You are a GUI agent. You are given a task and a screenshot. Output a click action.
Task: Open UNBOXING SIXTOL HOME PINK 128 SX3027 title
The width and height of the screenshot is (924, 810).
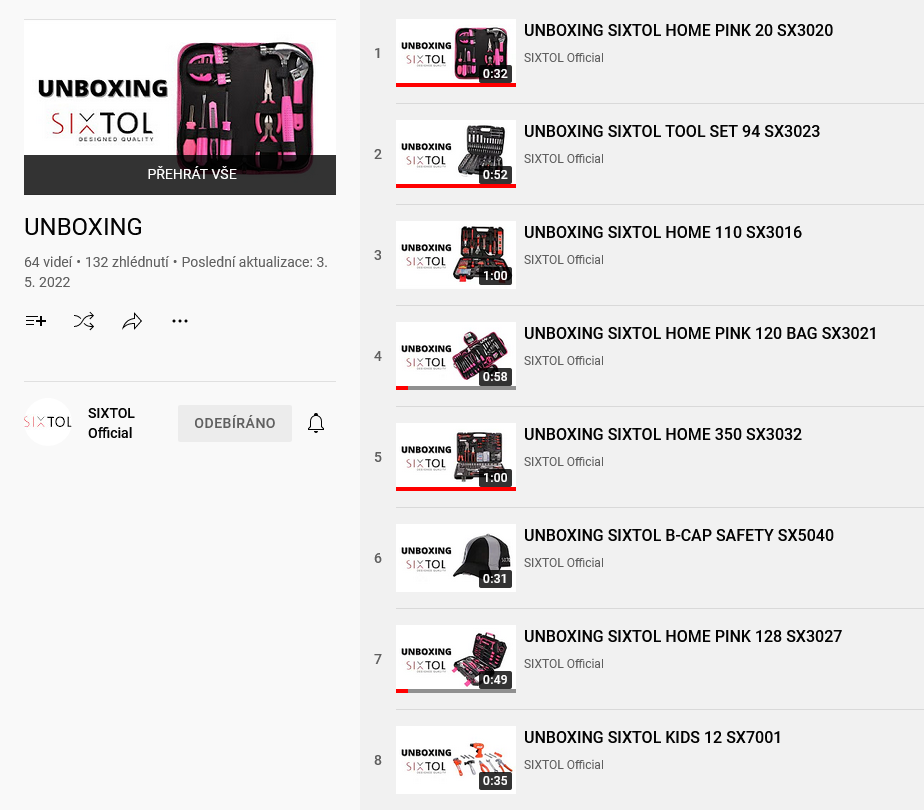[x=683, y=637]
